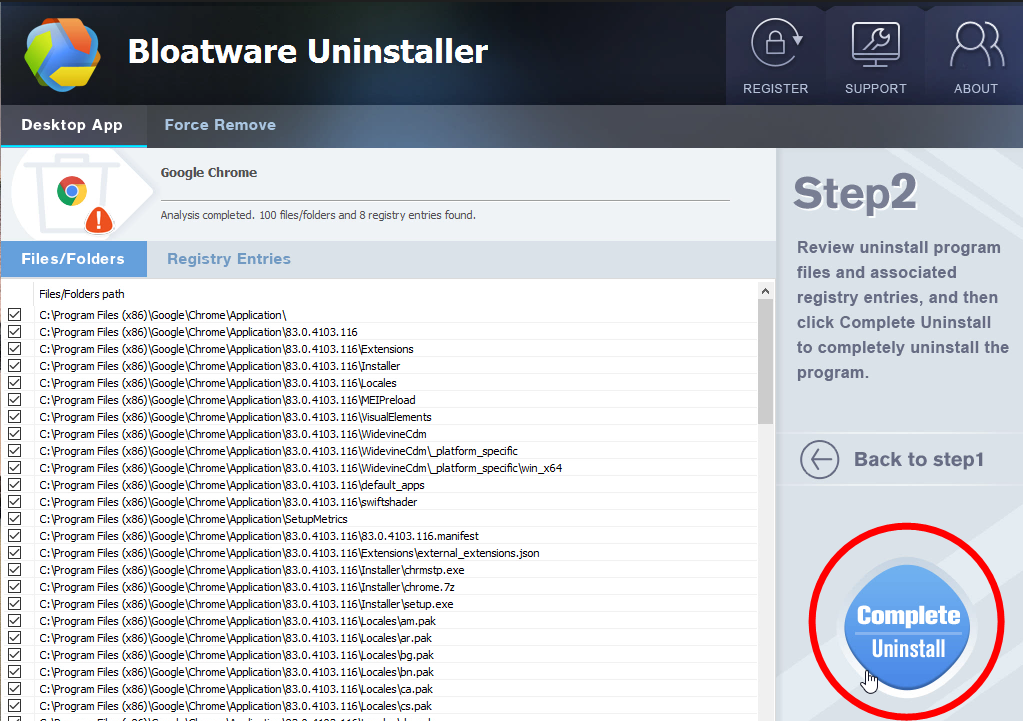Uncheck the VisualElements folder checkbox
The image size is (1023, 721).
14,417
